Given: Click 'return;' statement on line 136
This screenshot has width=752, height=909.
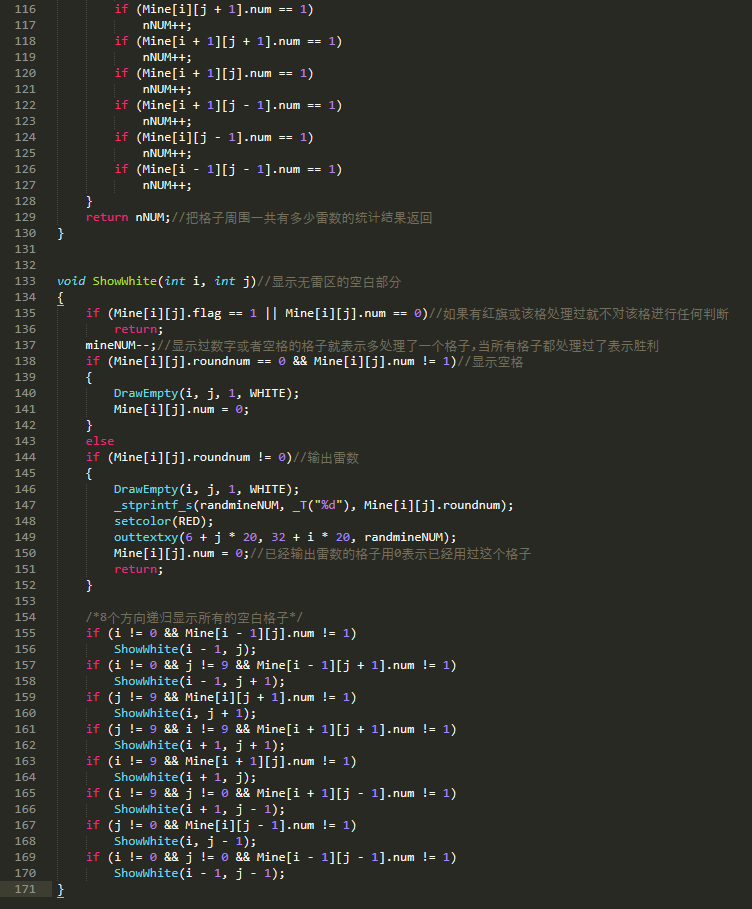Looking at the screenshot, I should pos(139,329).
